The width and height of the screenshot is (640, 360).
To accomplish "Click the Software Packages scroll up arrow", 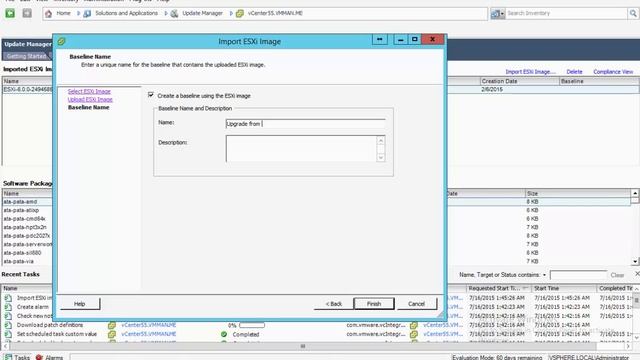I will pos(635,193).
